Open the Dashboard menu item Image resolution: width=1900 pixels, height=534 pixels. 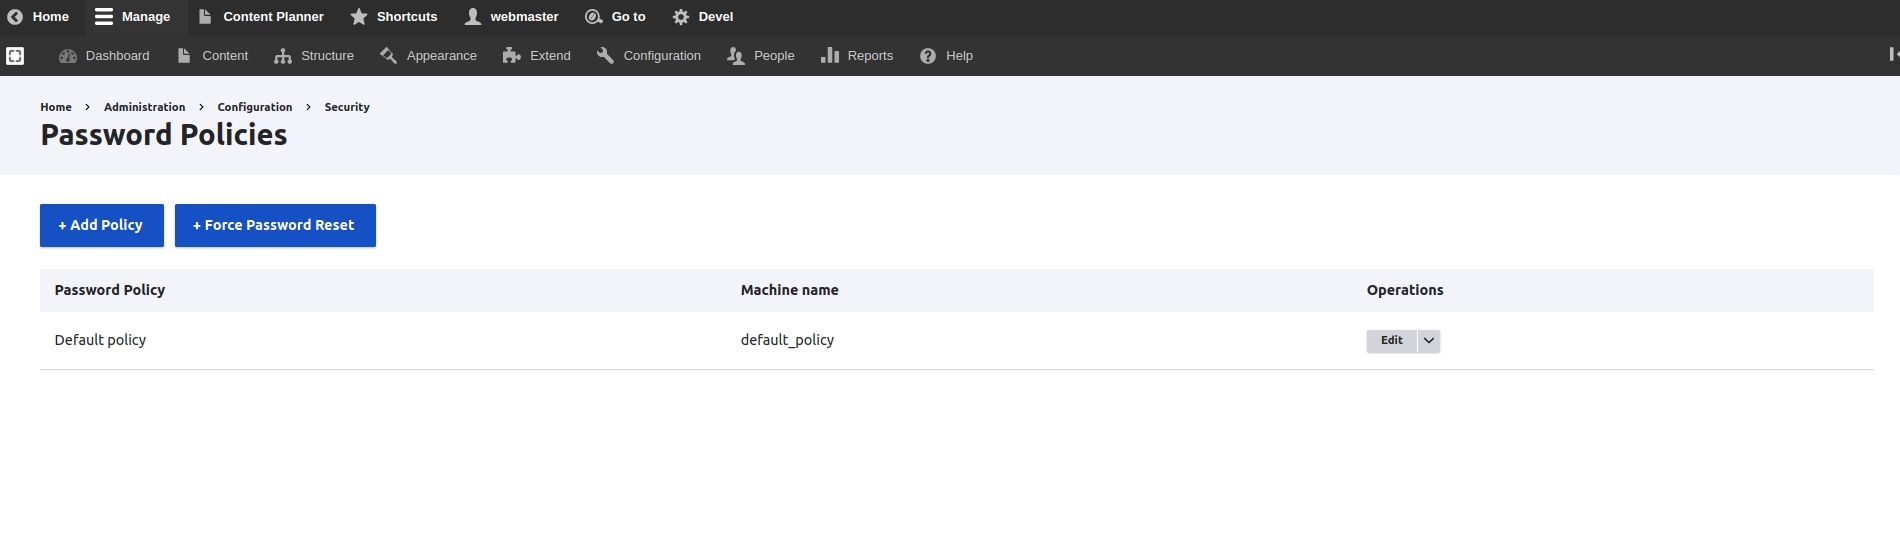pyautogui.click(x=105, y=56)
